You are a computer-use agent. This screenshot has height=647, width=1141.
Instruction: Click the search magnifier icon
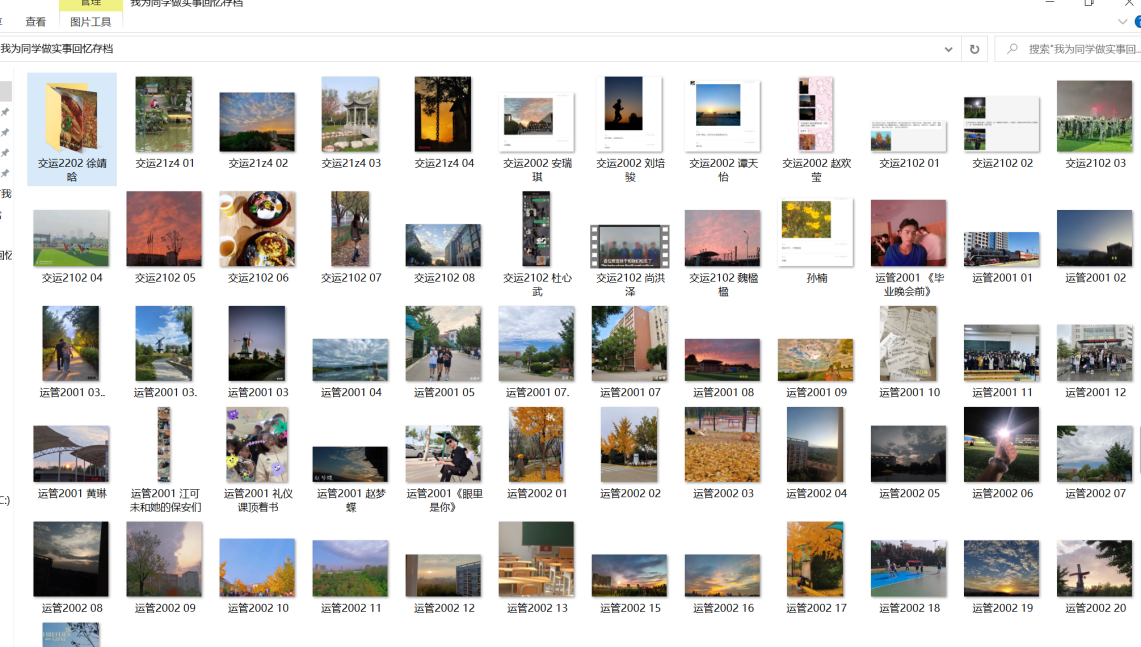[x=1012, y=49]
